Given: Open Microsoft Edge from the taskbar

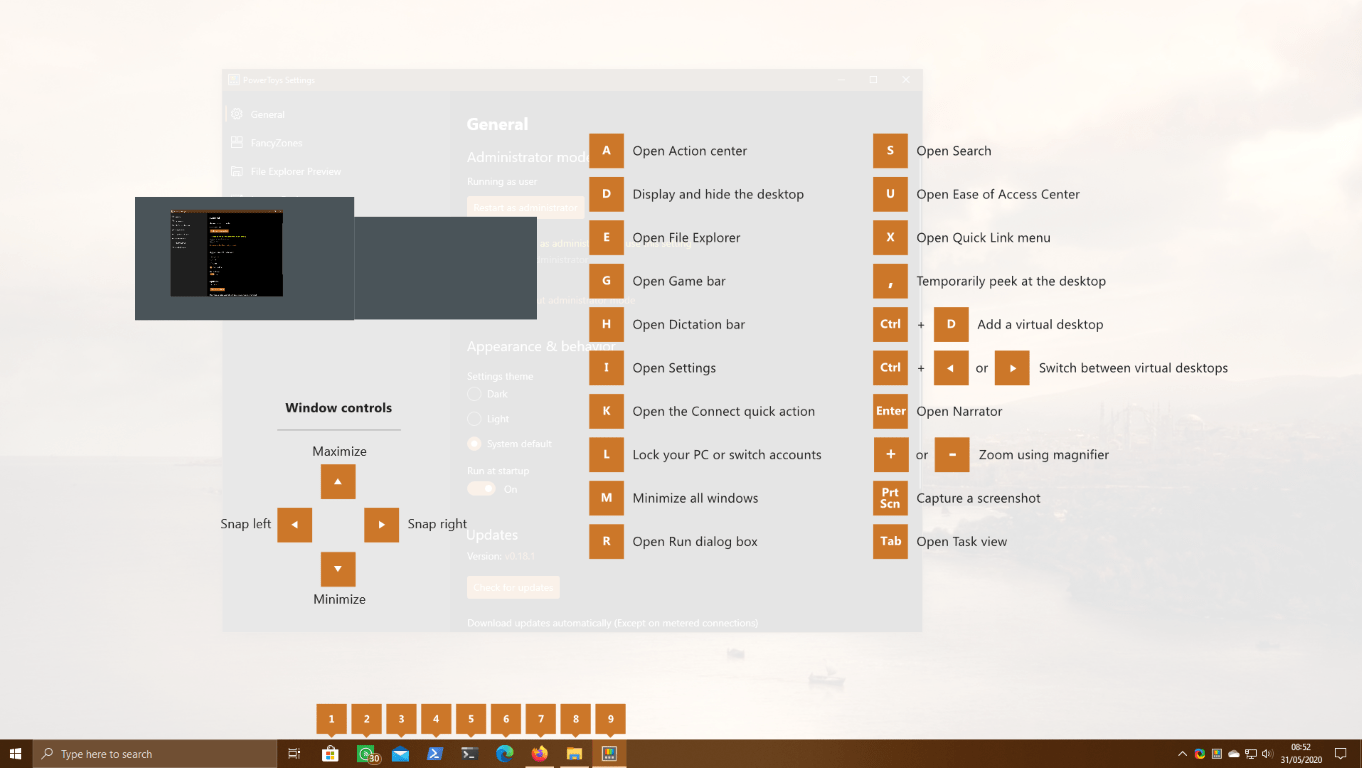Looking at the screenshot, I should 504,753.
